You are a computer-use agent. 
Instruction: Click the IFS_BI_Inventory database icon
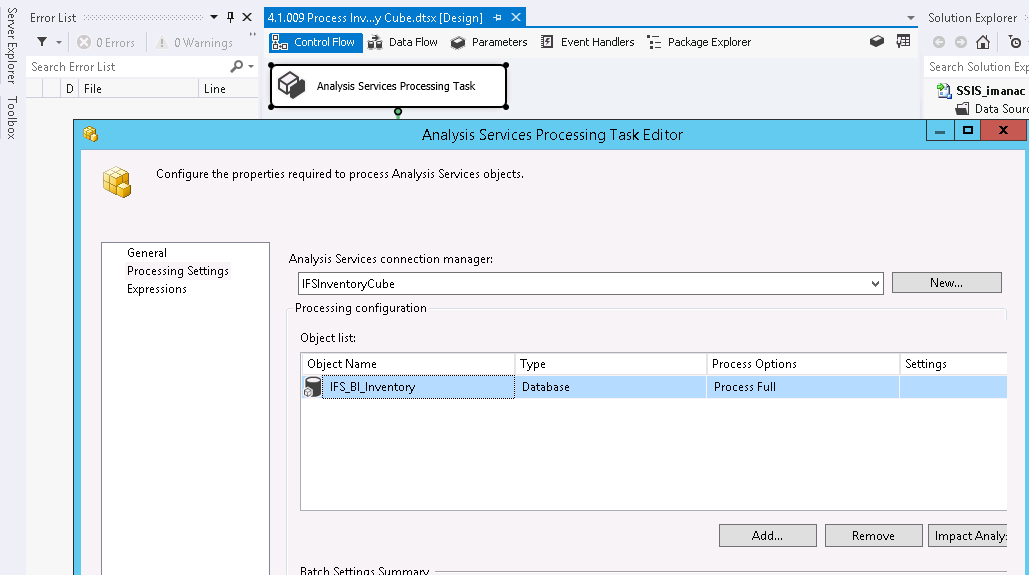coord(313,387)
